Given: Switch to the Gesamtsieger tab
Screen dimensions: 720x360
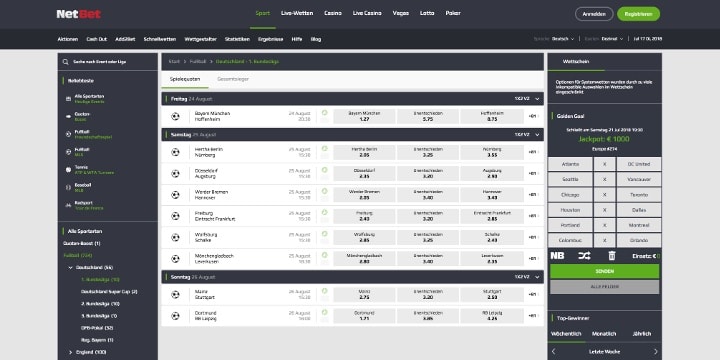Looking at the screenshot, I should (233, 79).
